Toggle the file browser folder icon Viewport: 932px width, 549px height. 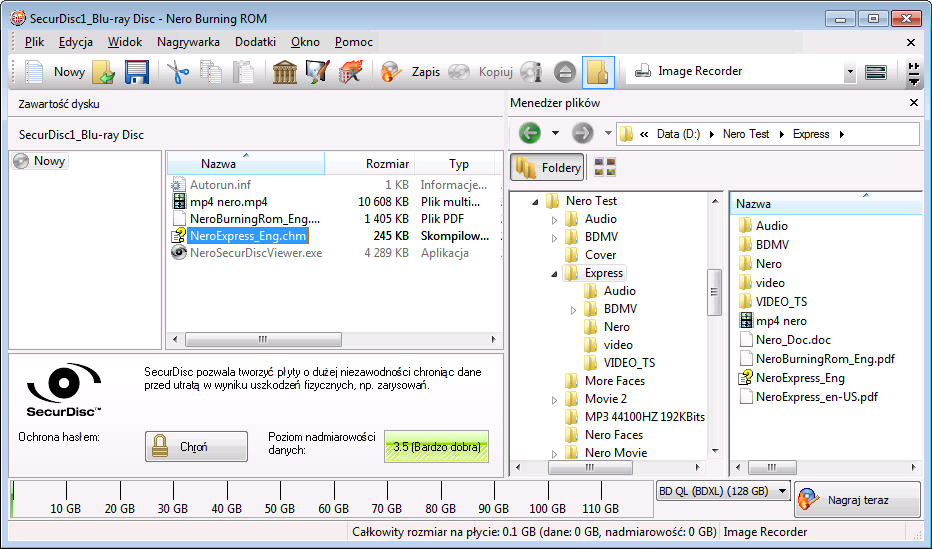tap(598, 72)
